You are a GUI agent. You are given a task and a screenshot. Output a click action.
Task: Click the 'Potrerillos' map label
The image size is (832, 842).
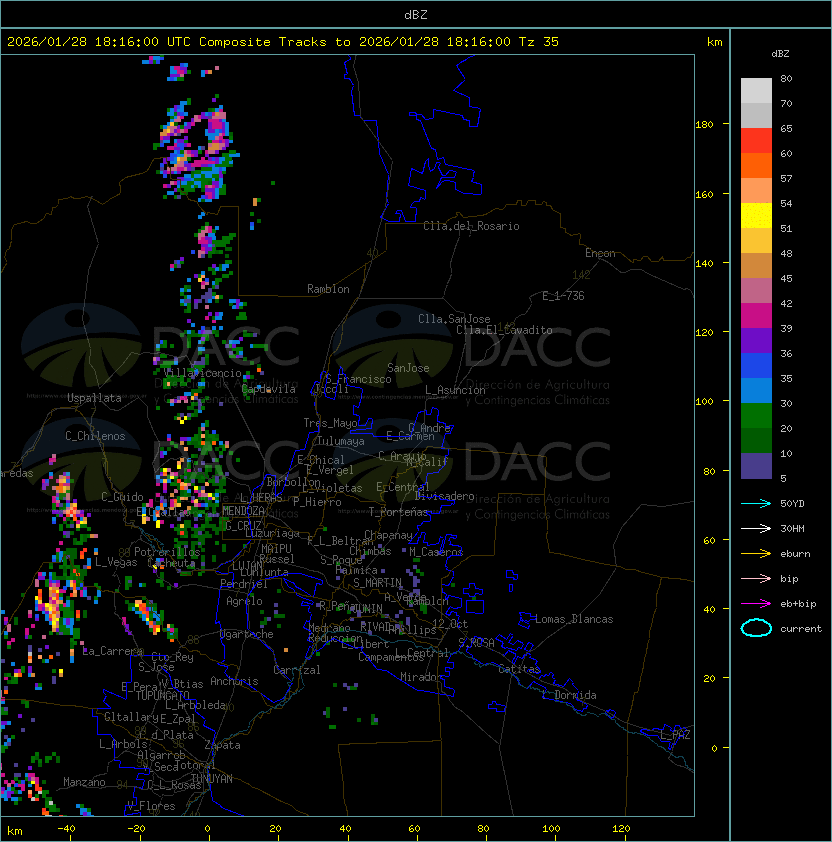(x=167, y=552)
